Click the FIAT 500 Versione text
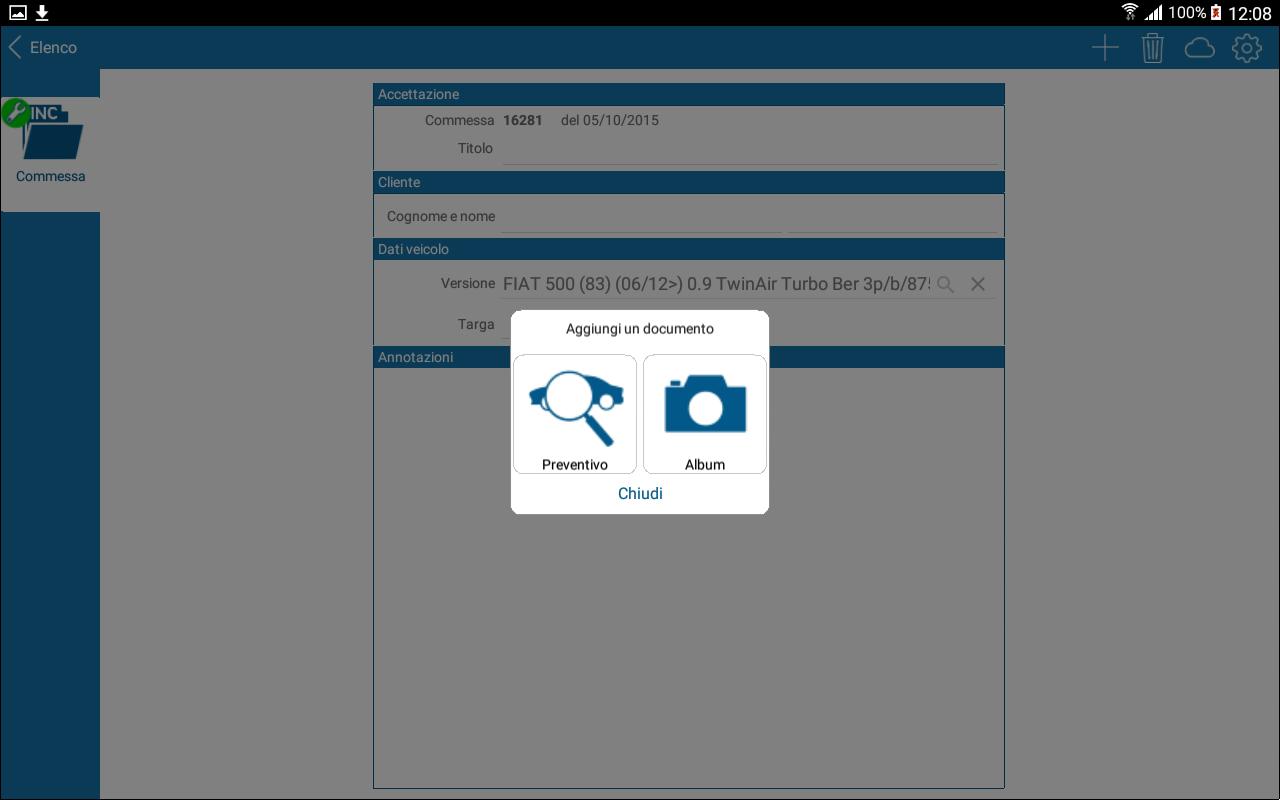This screenshot has width=1280, height=800. [716, 284]
